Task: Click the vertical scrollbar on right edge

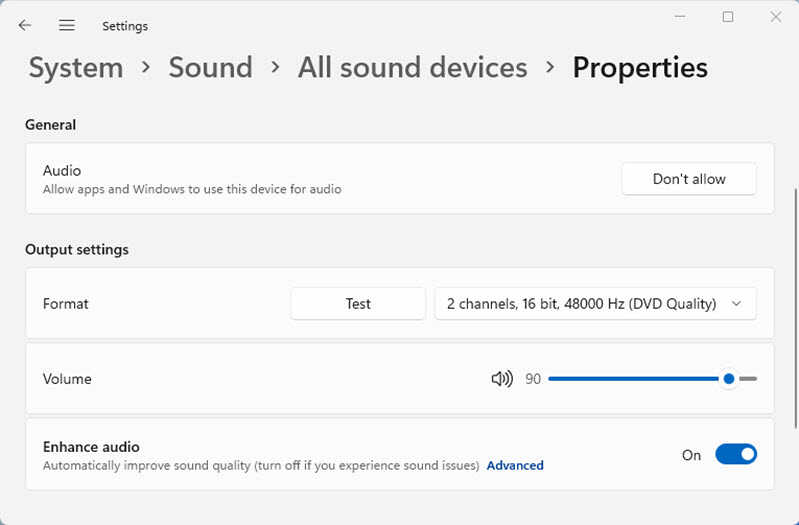Action: tap(795, 308)
